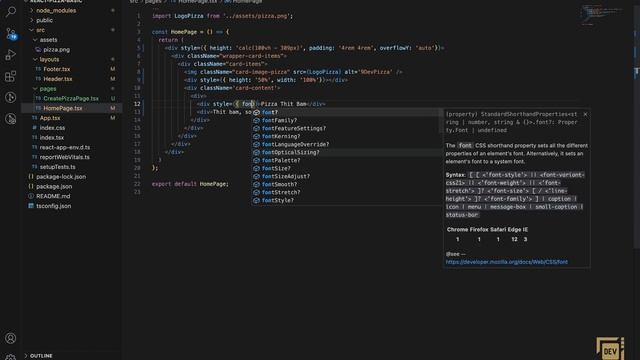Open reportWebVitals.ts in the explorer
The height and width of the screenshot is (360, 640).
pyautogui.click(x=71, y=157)
